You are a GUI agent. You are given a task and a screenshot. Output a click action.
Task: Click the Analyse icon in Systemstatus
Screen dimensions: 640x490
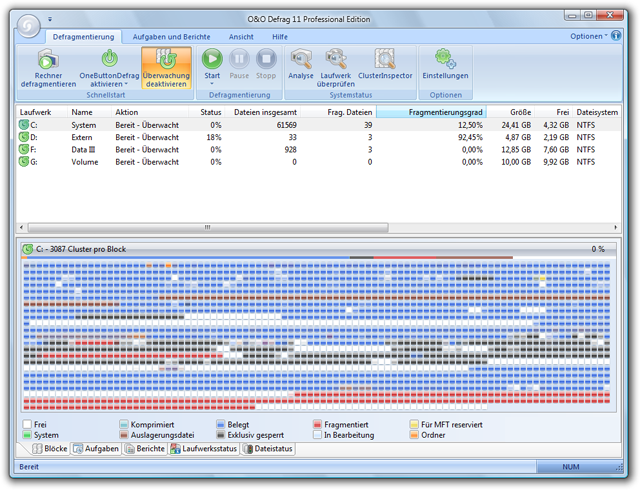click(301, 60)
